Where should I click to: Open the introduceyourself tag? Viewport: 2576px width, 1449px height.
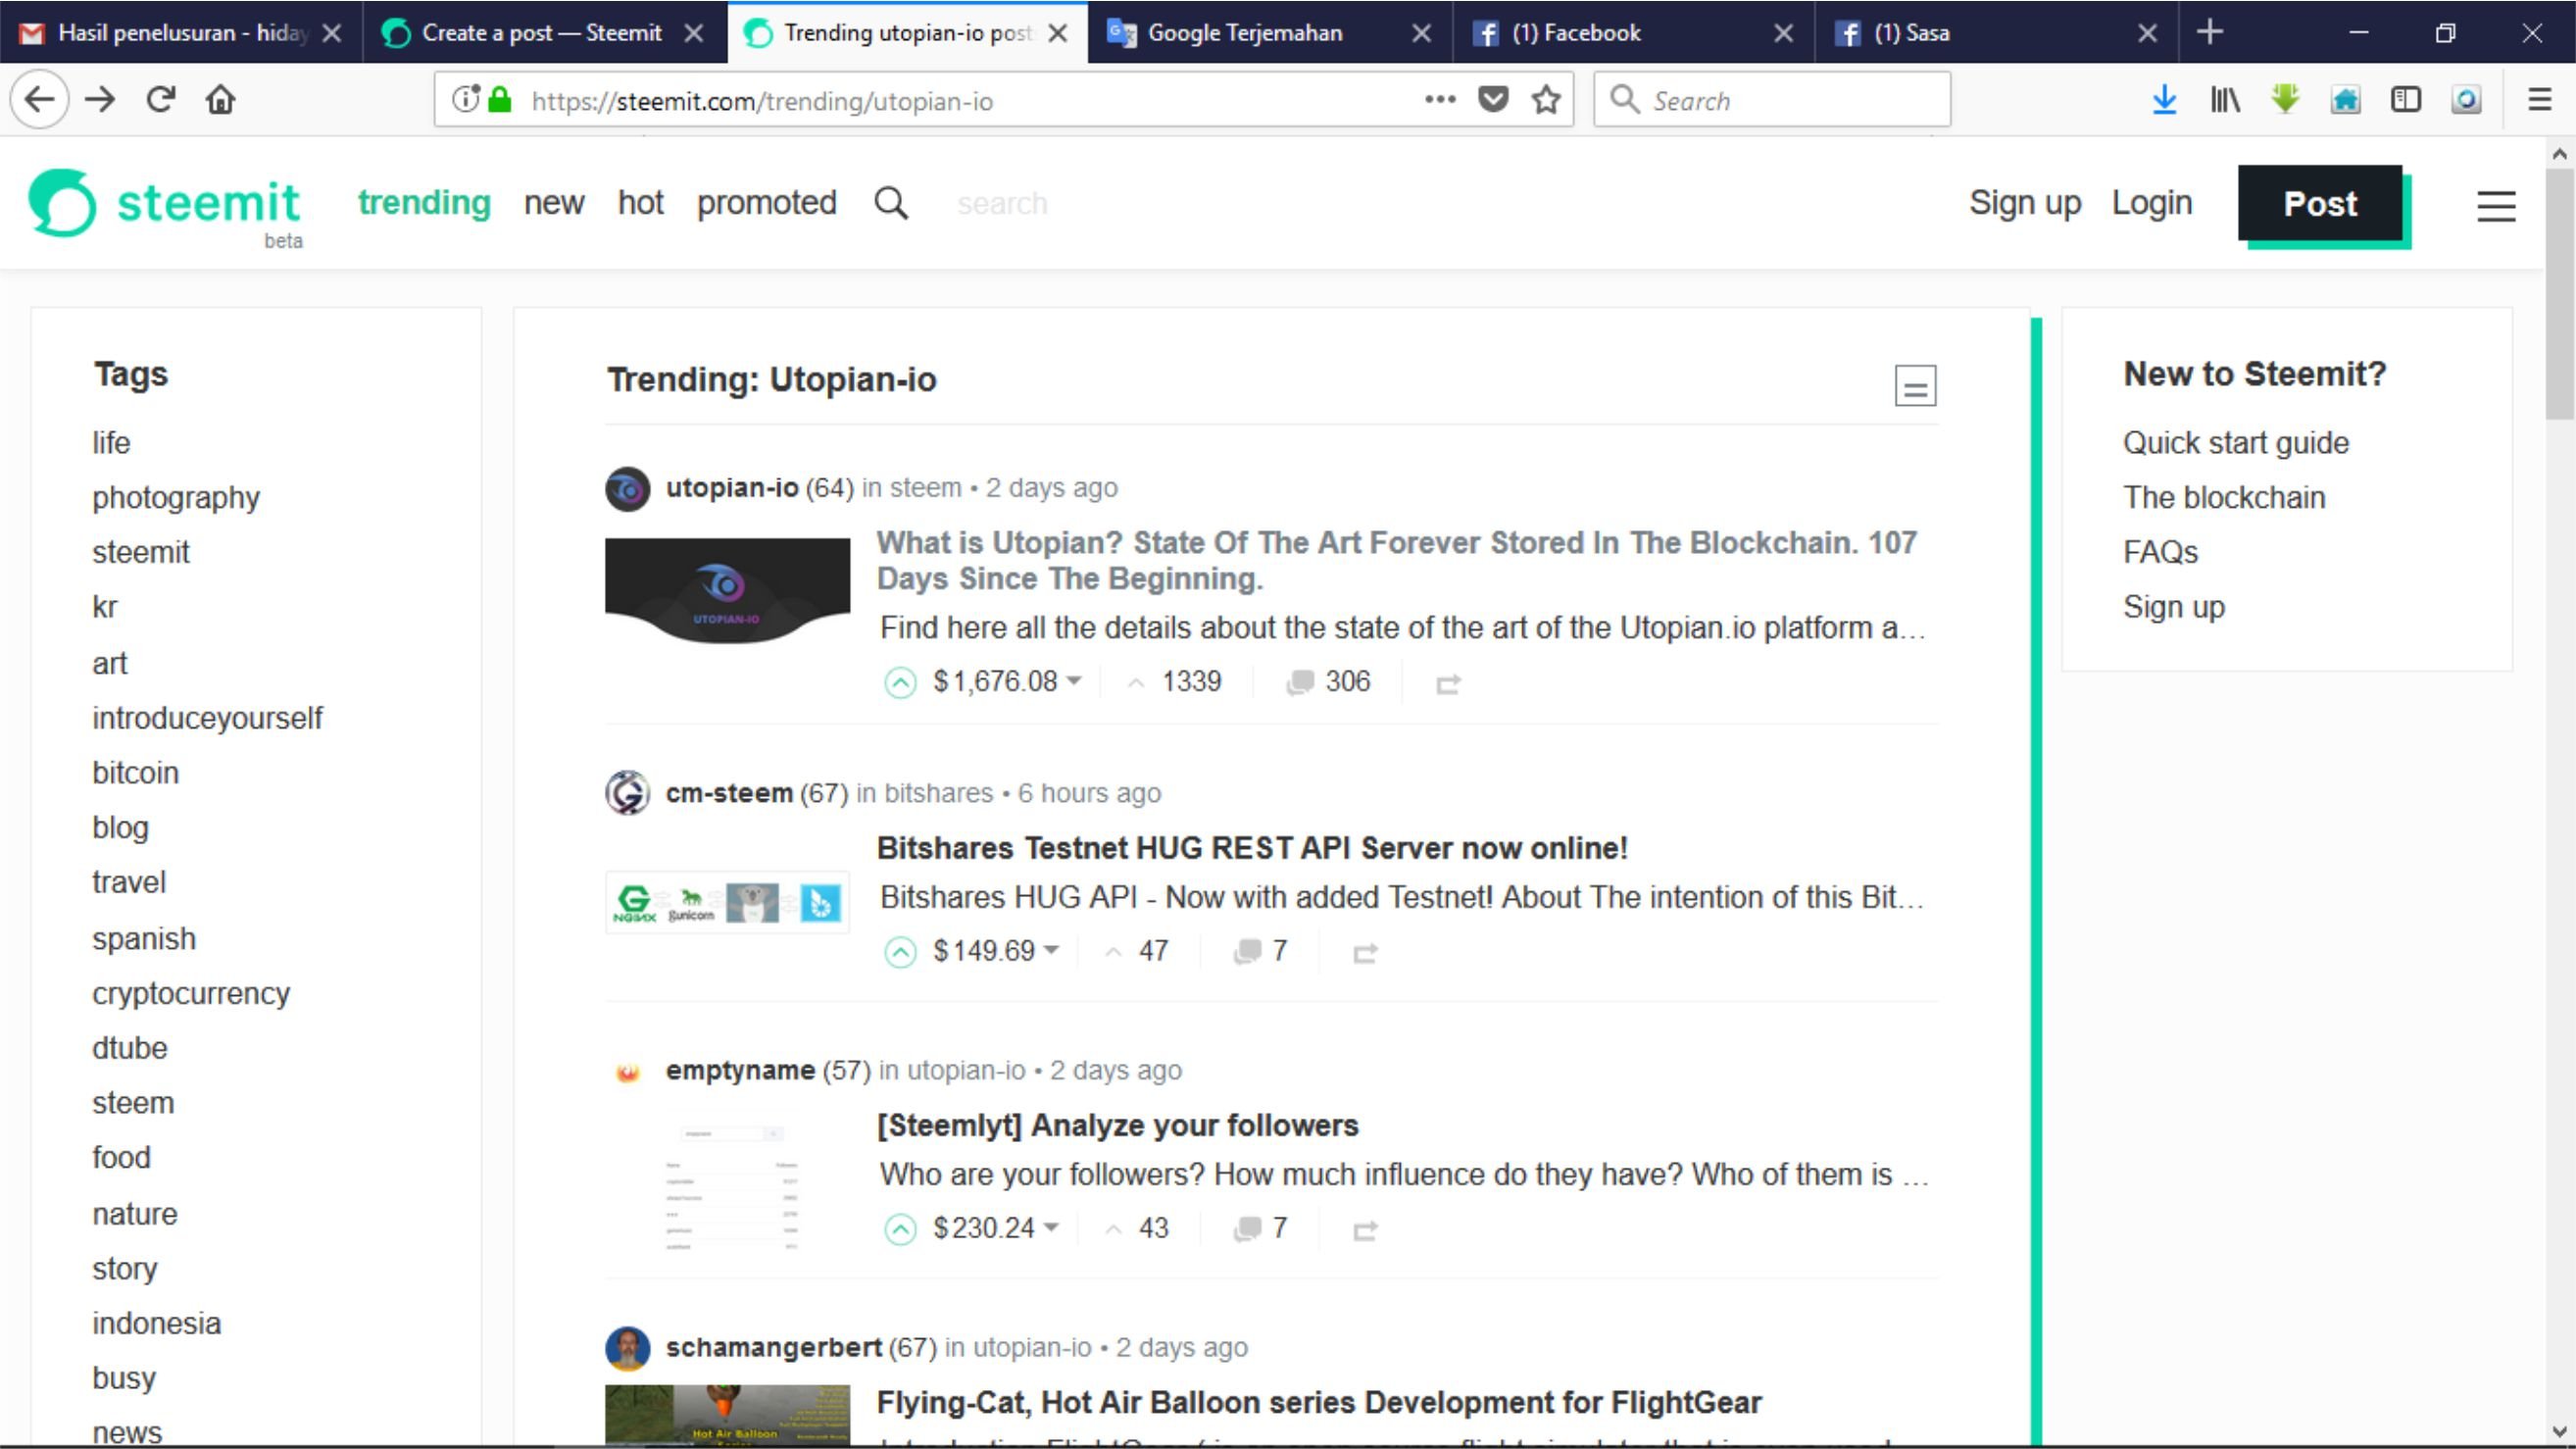[x=207, y=719]
